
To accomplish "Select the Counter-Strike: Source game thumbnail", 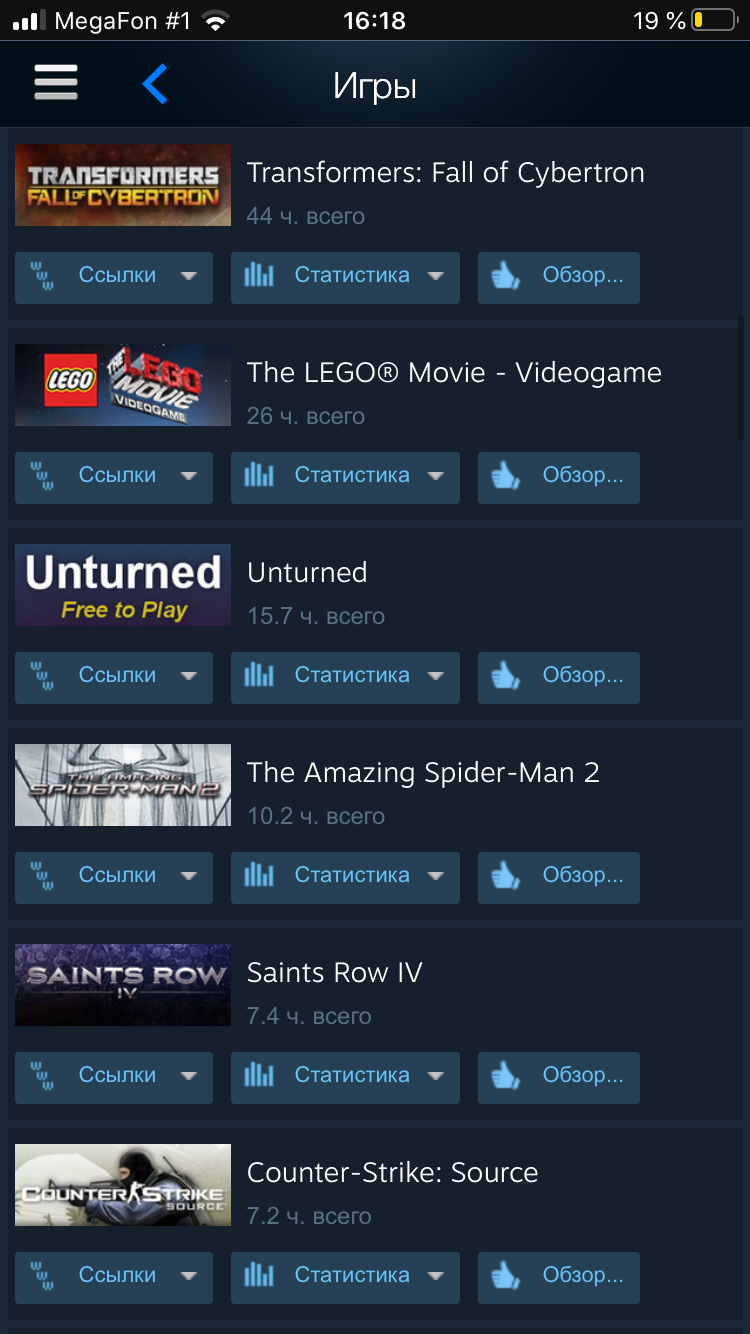I will 123,1185.
